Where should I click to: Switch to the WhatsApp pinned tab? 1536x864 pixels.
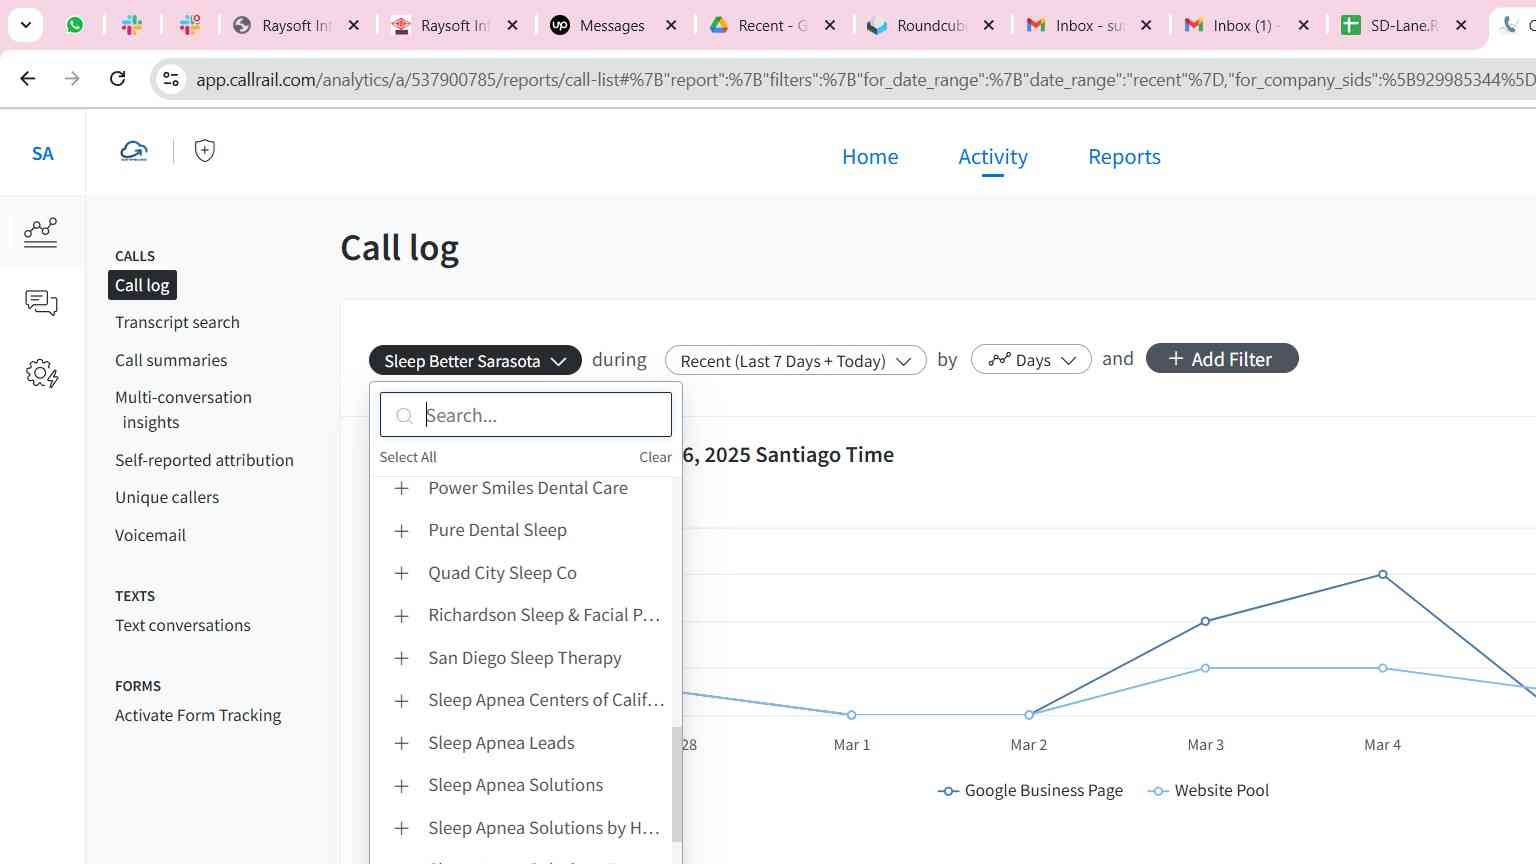[x=75, y=25]
